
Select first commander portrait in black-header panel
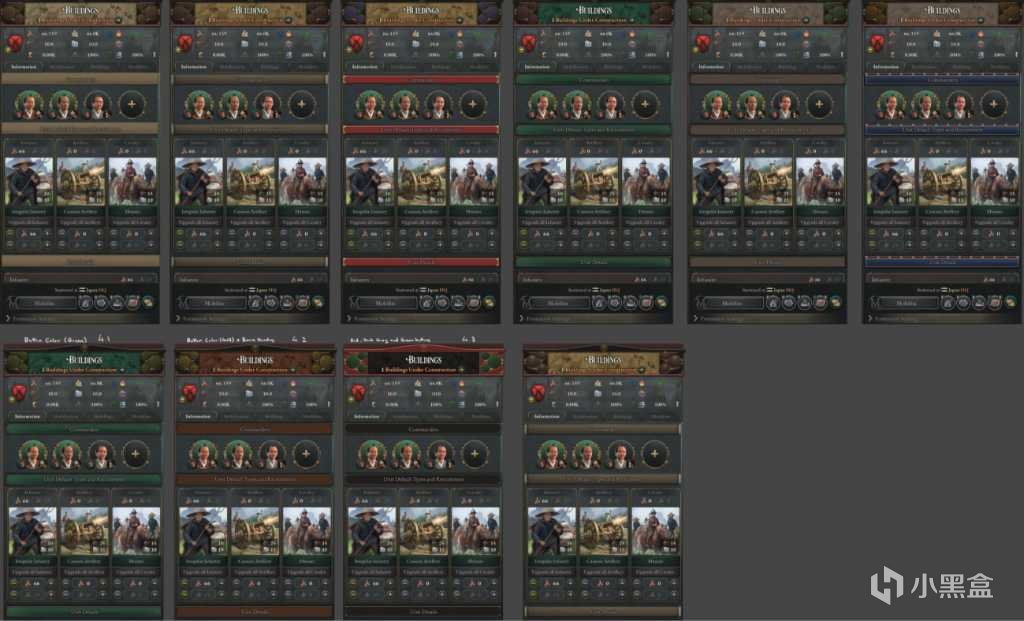(372, 454)
